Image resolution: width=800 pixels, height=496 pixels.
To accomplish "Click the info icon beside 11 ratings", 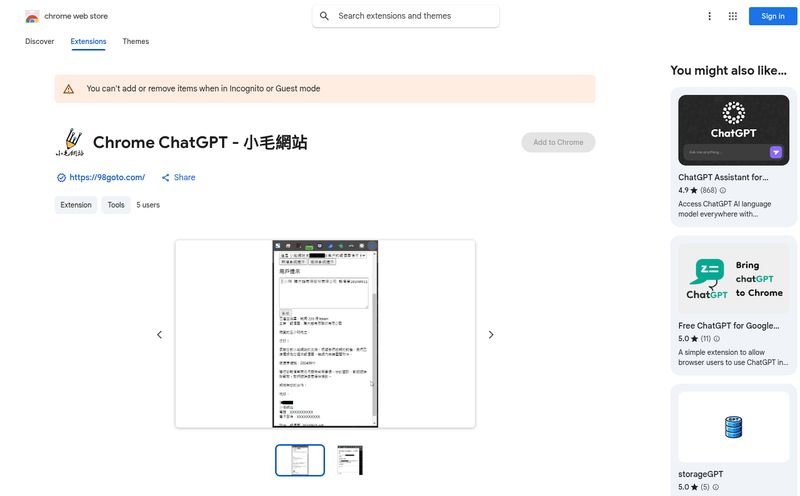I will (716, 339).
